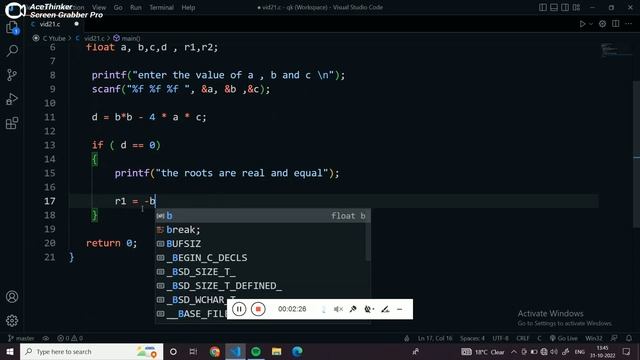
Task: Select language mode C in status bar
Action: pyautogui.click(x=539, y=338)
